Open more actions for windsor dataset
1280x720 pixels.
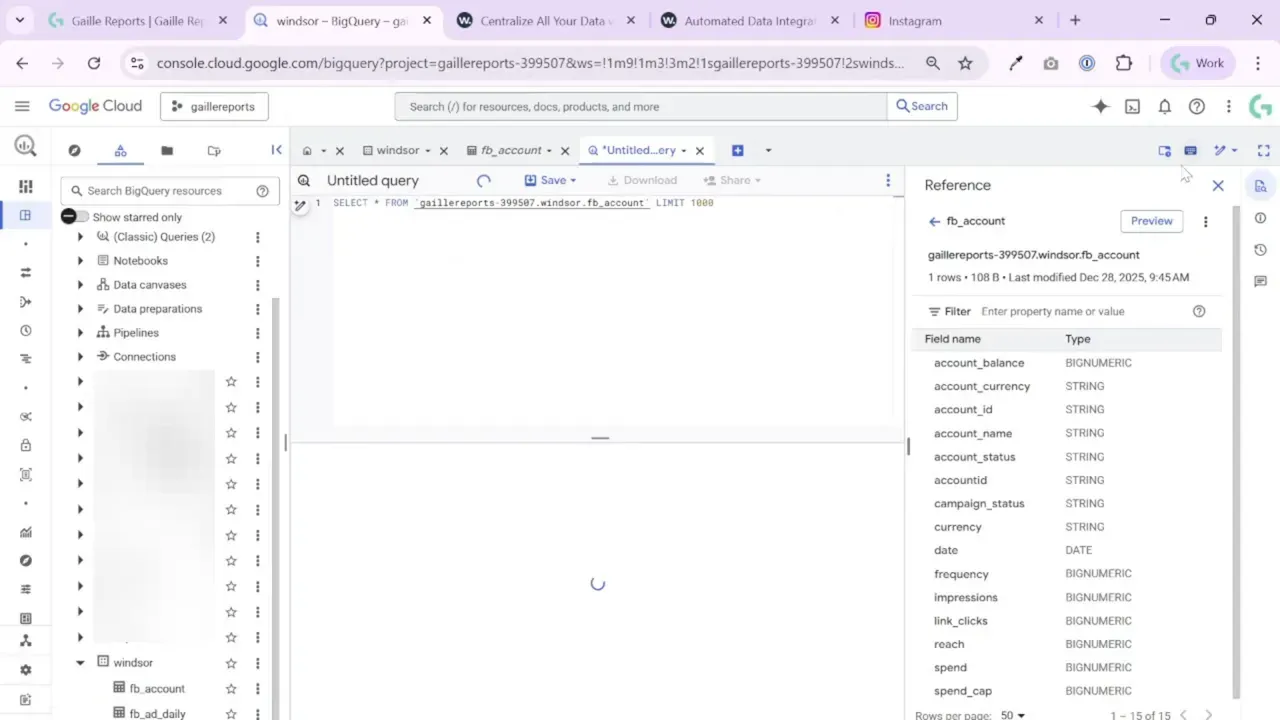(257, 662)
